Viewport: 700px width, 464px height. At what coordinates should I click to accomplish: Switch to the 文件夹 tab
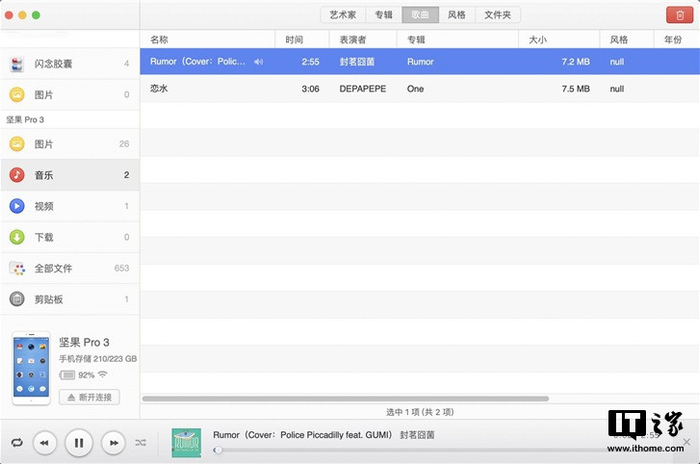pos(497,15)
